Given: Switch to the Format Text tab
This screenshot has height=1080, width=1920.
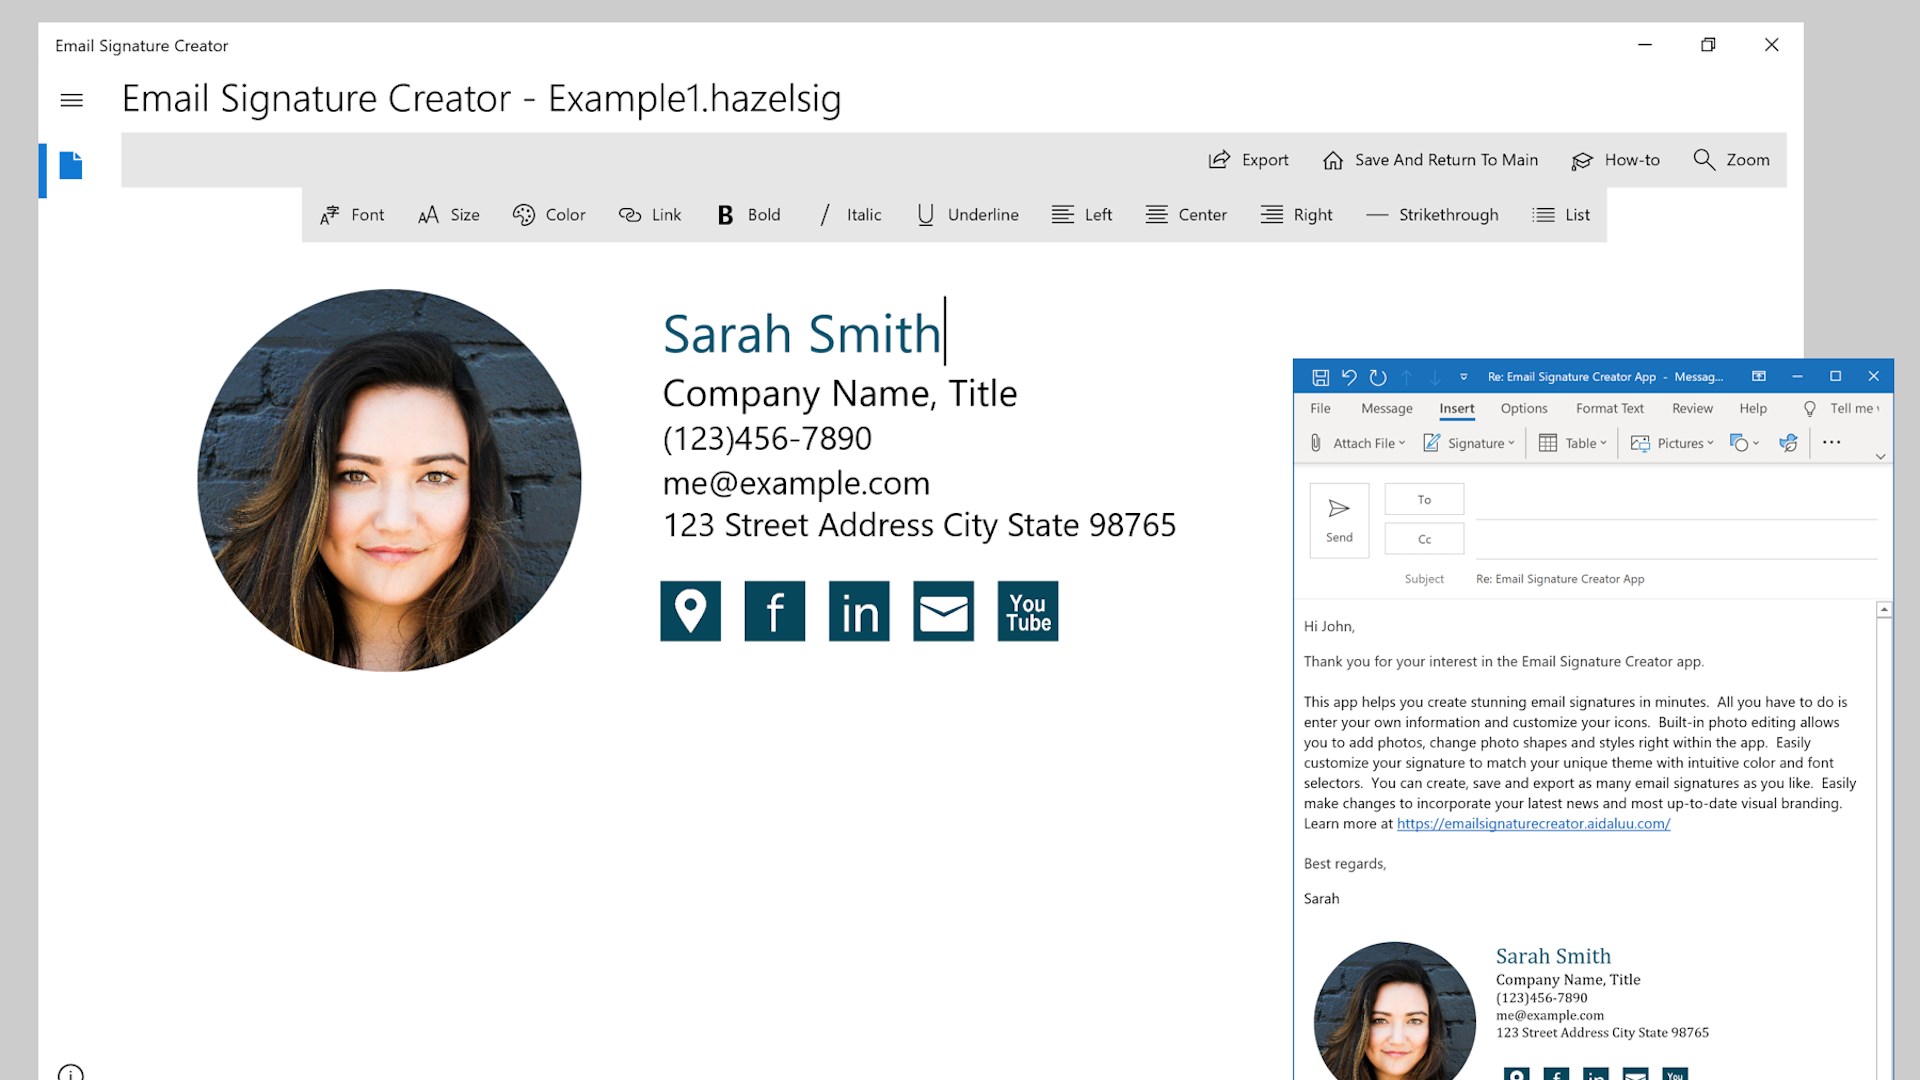Looking at the screenshot, I should coord(1609,408).
